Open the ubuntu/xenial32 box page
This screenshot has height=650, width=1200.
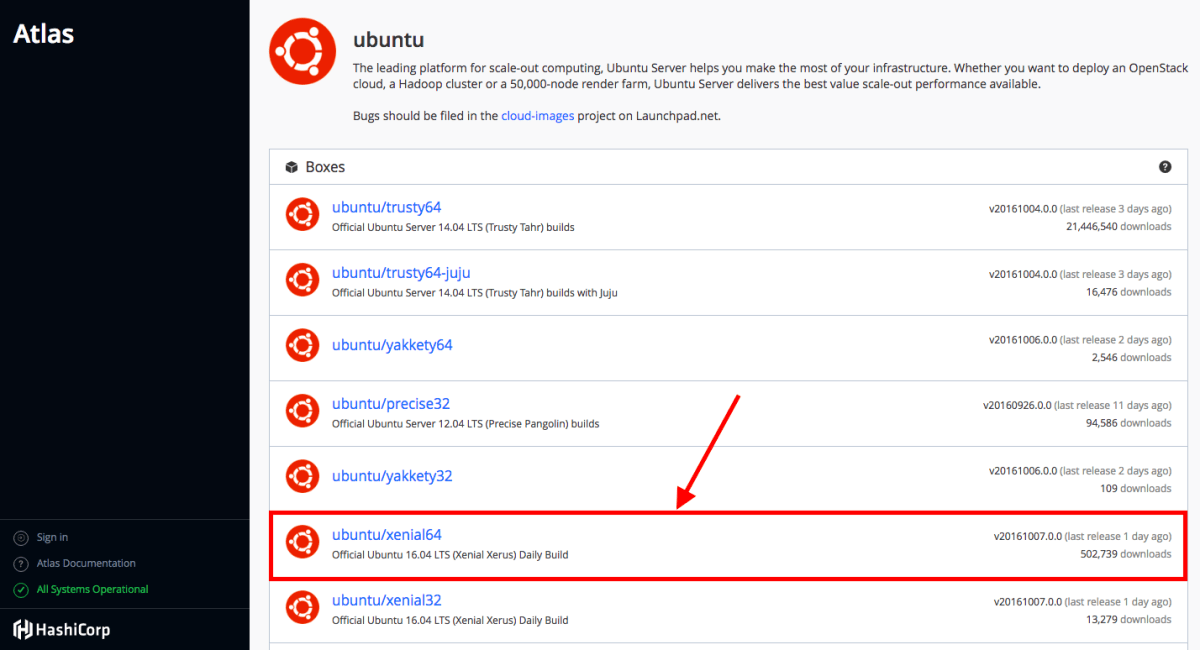pos(387,600)
